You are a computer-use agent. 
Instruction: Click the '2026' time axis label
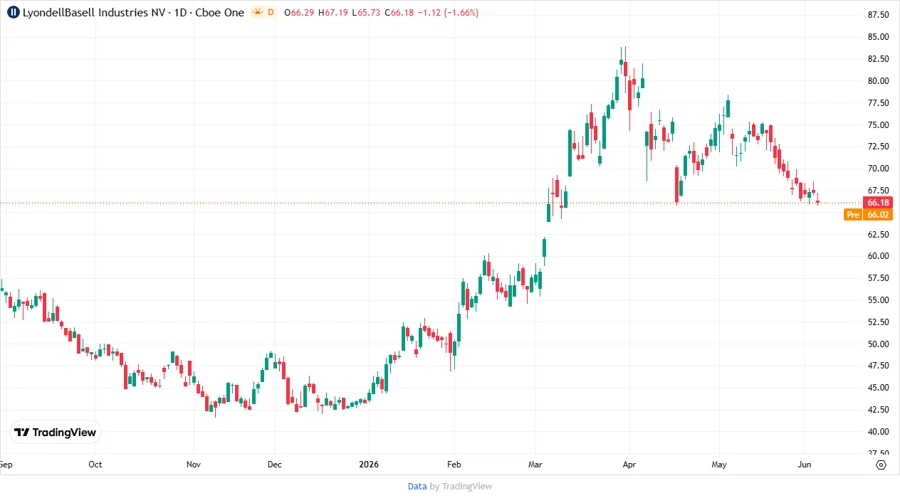(368, 465)
